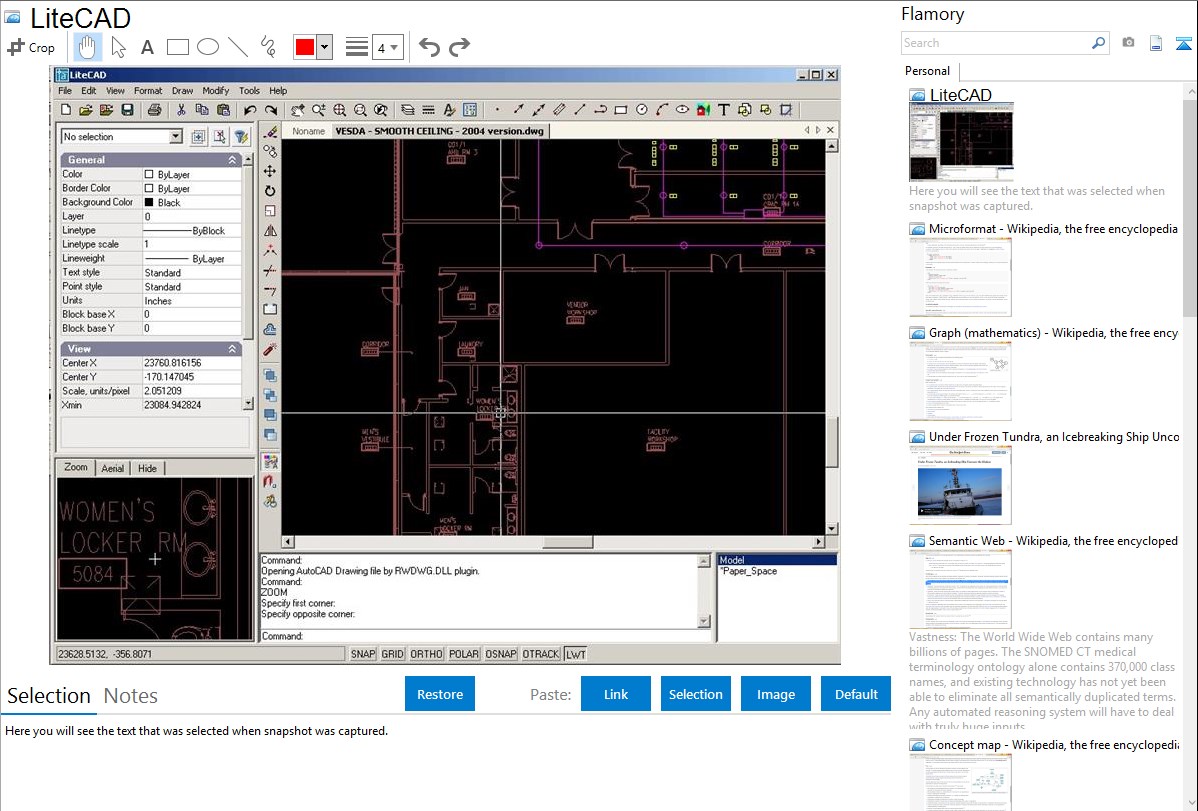Image resolution: width=1198 pixels, height=811 pixels.
Task: Open the Tools menu in LiteCAD
Action: tap(250, 90)
